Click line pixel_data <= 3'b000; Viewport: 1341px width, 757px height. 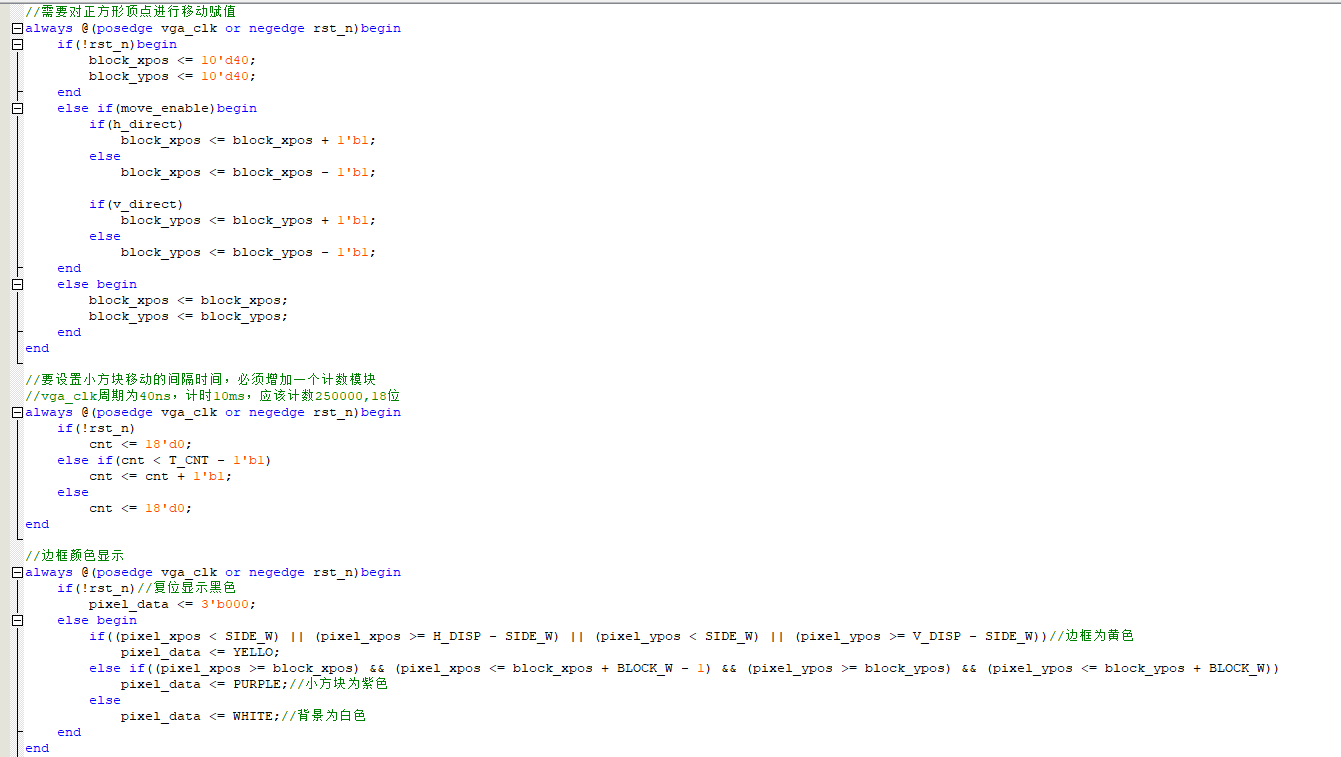click(172, 604)
